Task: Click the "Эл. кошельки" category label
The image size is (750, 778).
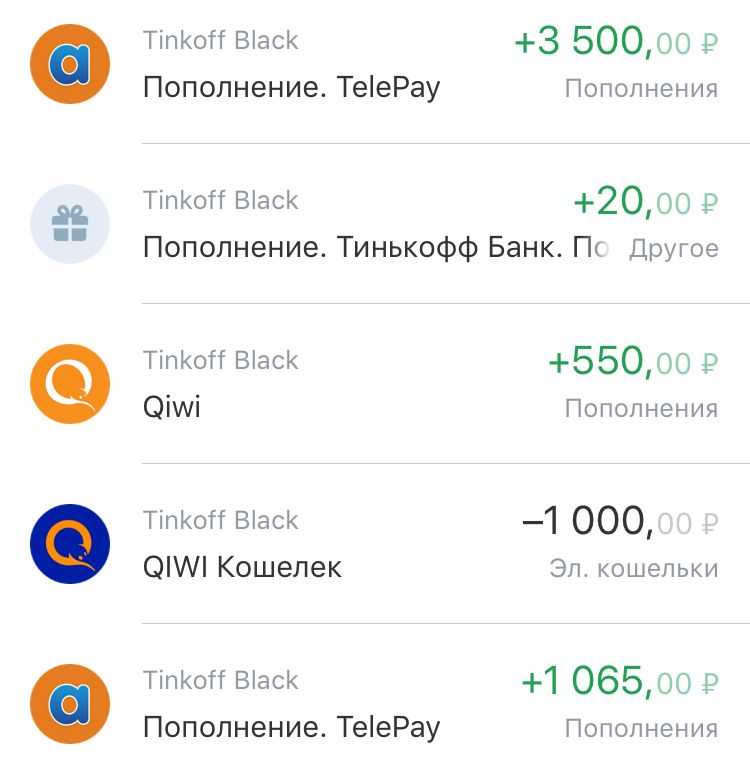Action: point(633,568)
